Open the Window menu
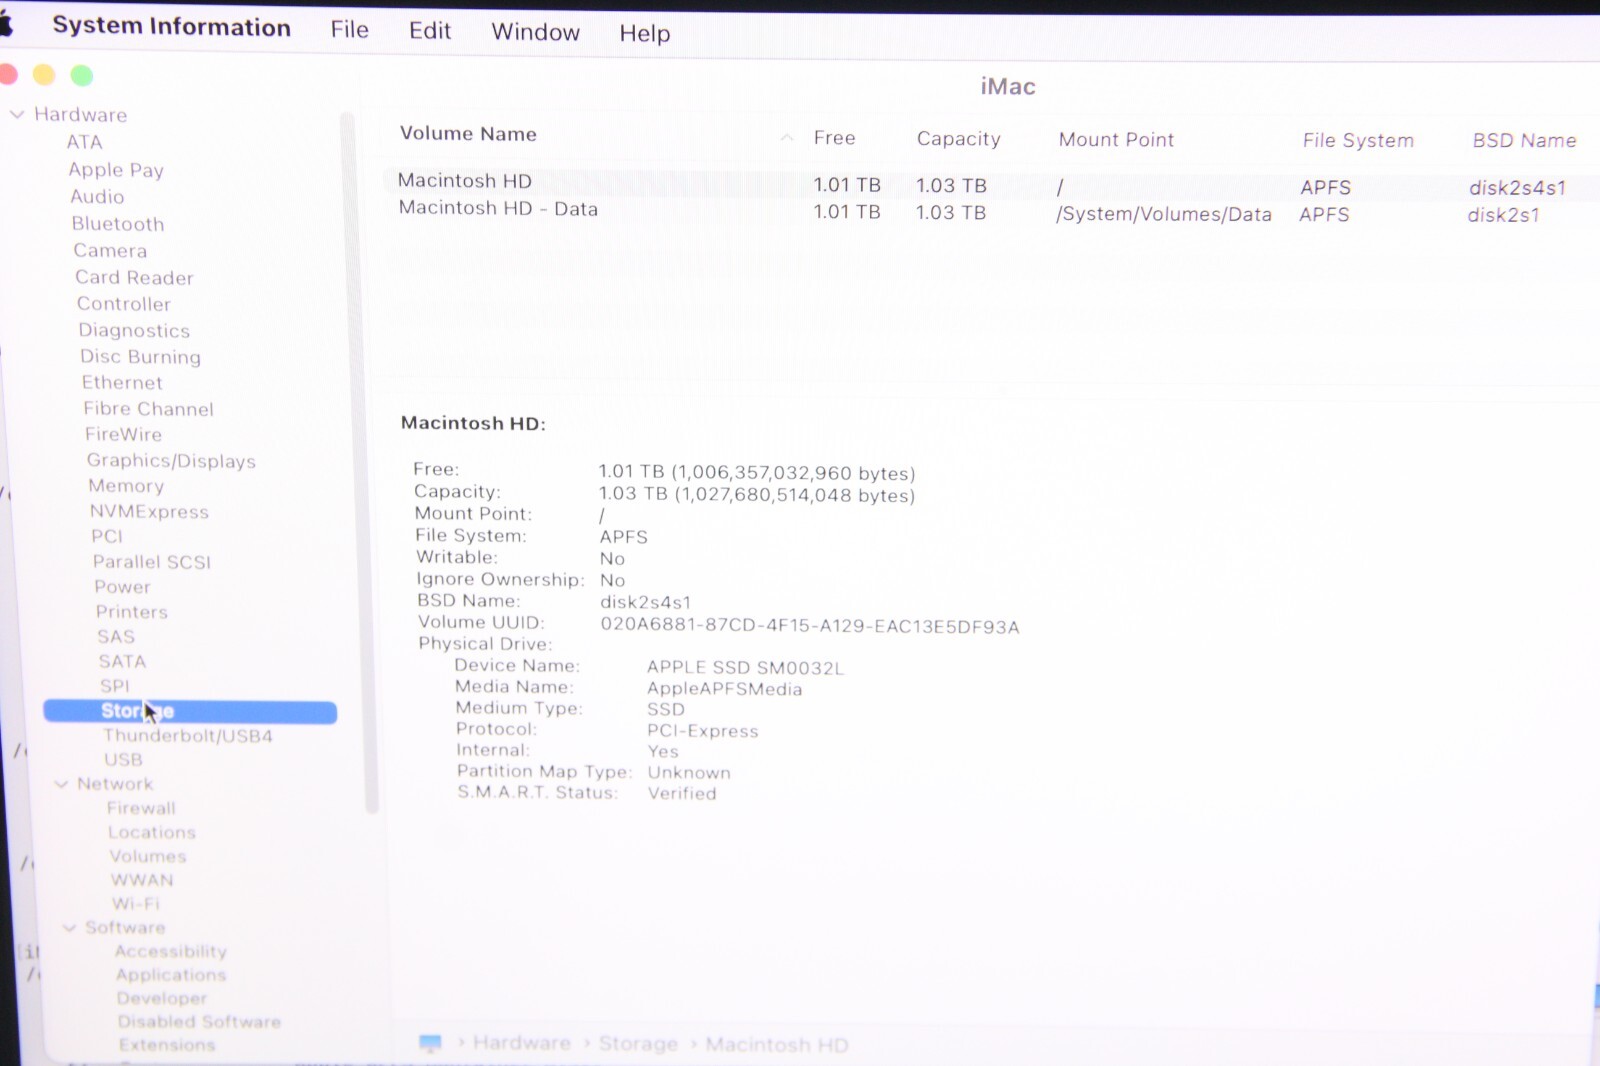Viewport: 1600px width, 1066px height. [536, 32]
